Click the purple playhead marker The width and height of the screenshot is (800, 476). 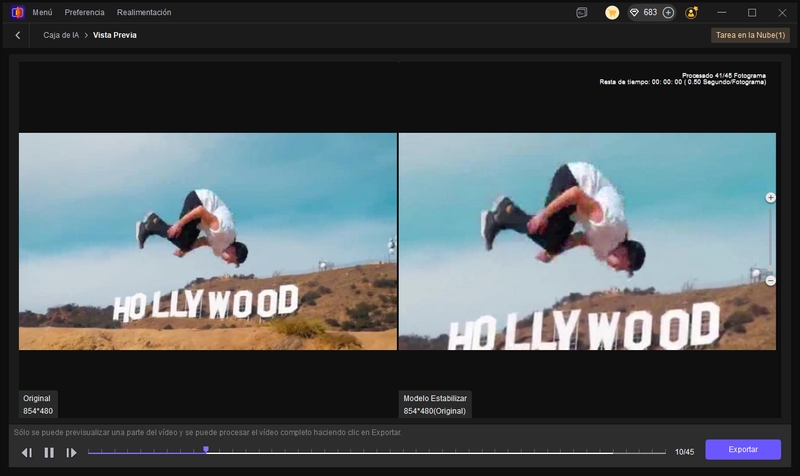click(206, 449)
